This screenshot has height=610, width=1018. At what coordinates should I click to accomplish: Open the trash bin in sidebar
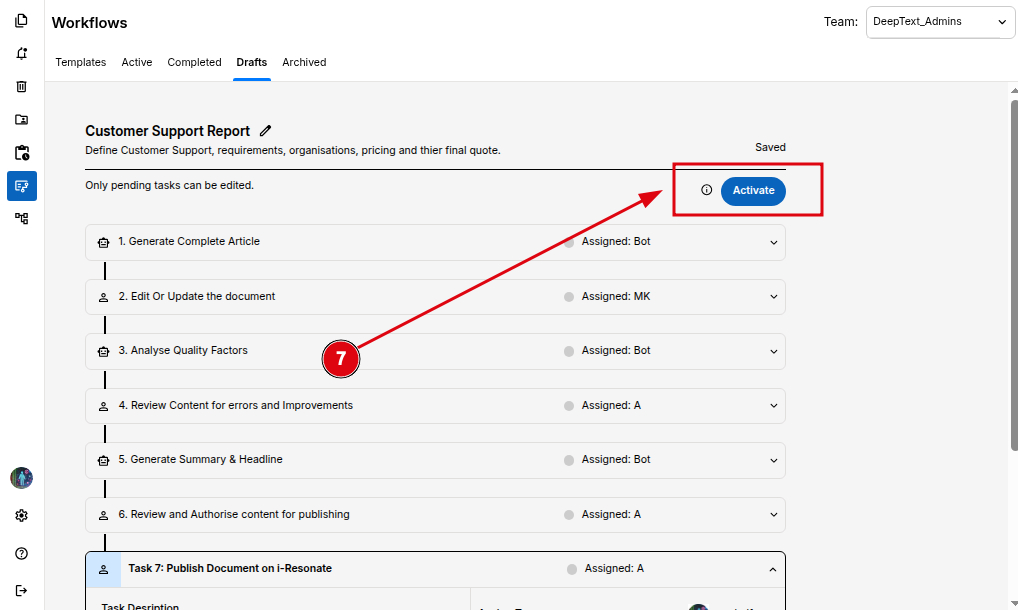click(x=22, y=87)
